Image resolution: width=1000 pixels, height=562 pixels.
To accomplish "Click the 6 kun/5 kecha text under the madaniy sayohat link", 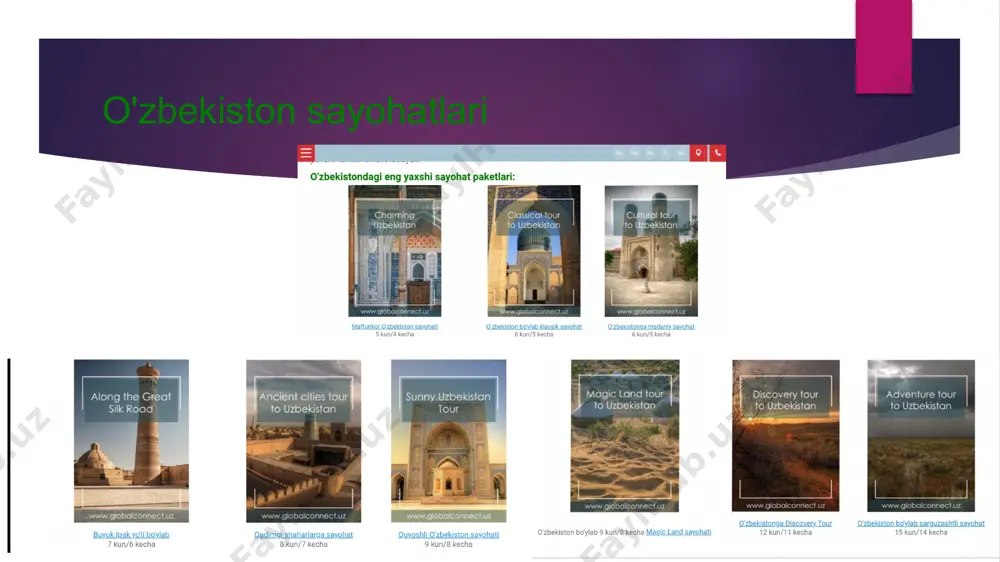I will pos(651,334).
